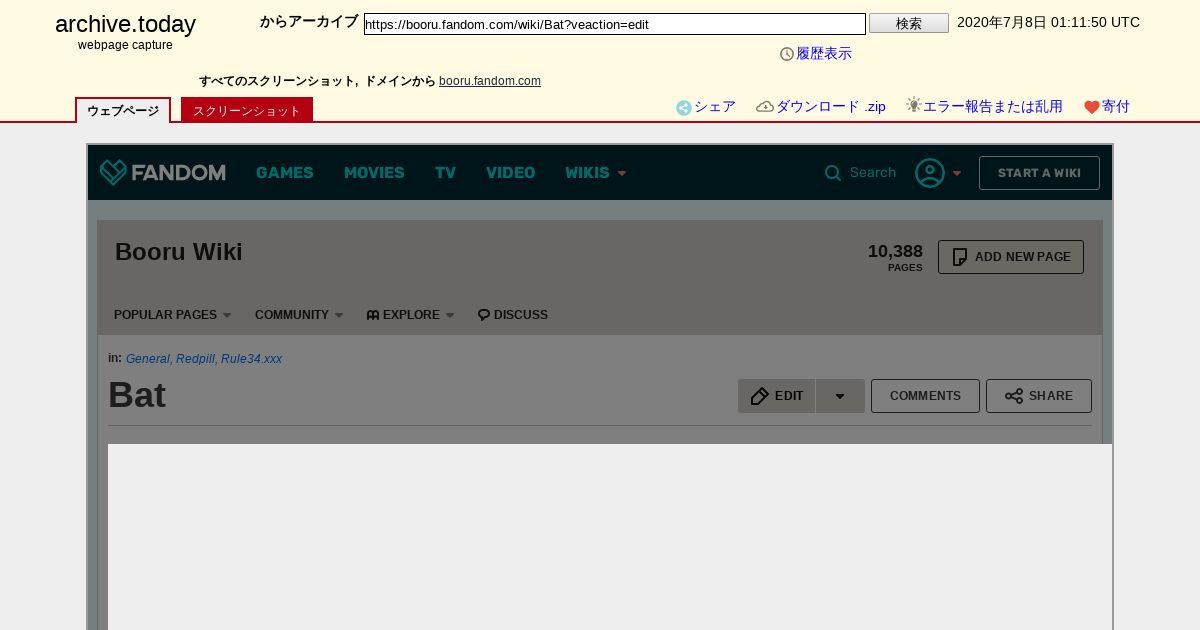Open the VIDEO menu
Image resolution: width=1200 pixels, height=630 pixels.
tap(511, 173)
